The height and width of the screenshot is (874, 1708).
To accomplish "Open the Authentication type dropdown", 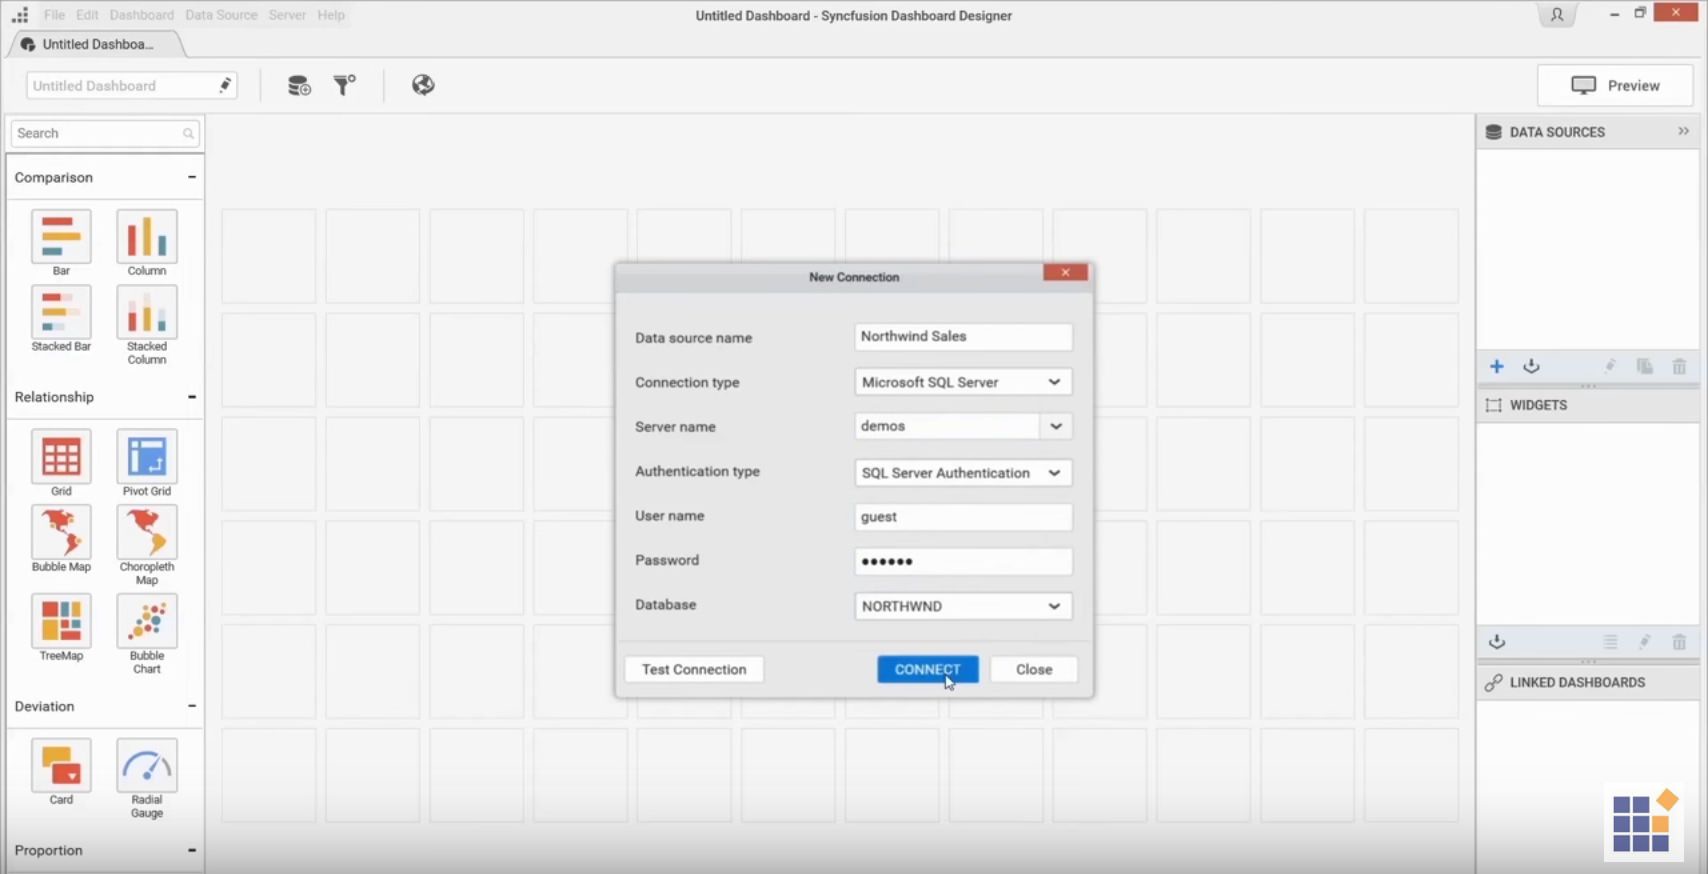I will click(x=963, y=473).
